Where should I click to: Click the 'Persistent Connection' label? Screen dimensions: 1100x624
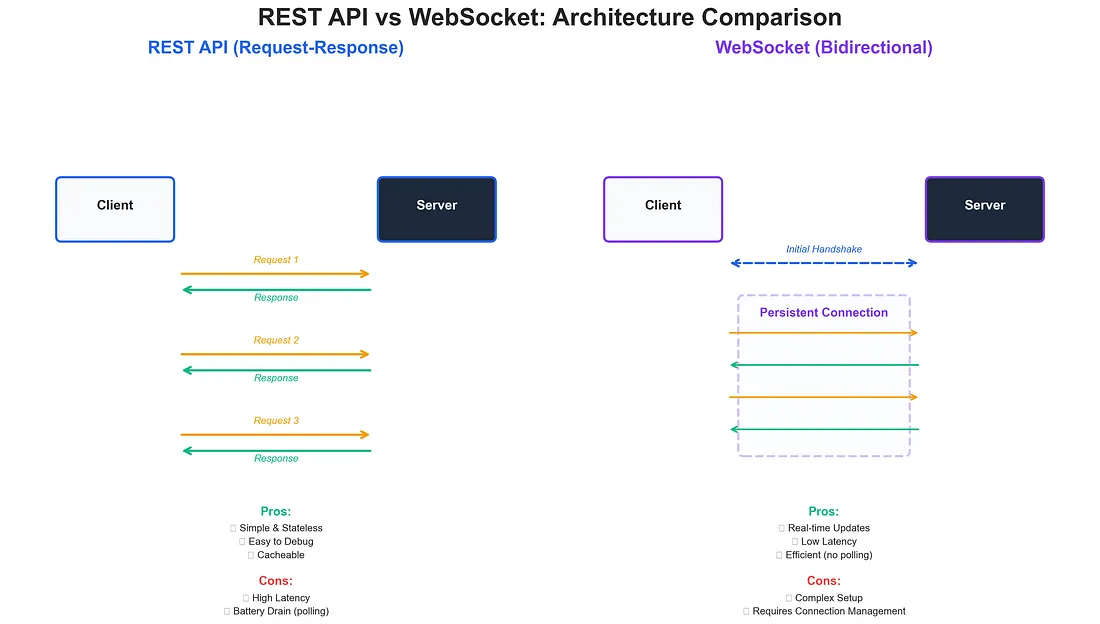point(823,313)
